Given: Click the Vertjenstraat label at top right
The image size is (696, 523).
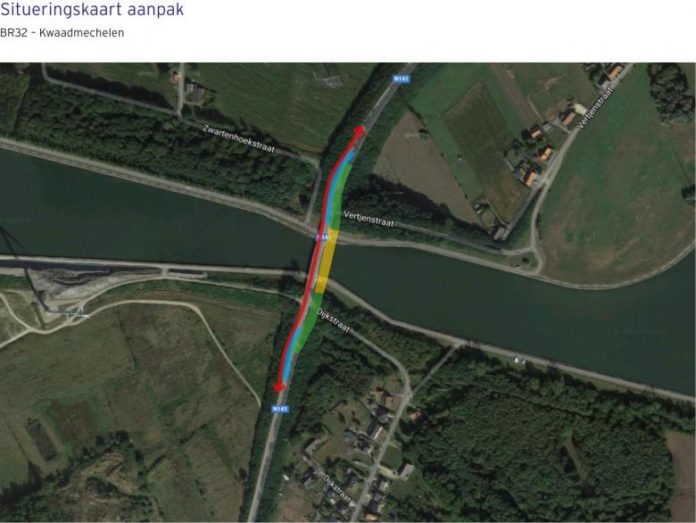Looking at the screenshot, I should pyautogui.click(x=596, y=108).
